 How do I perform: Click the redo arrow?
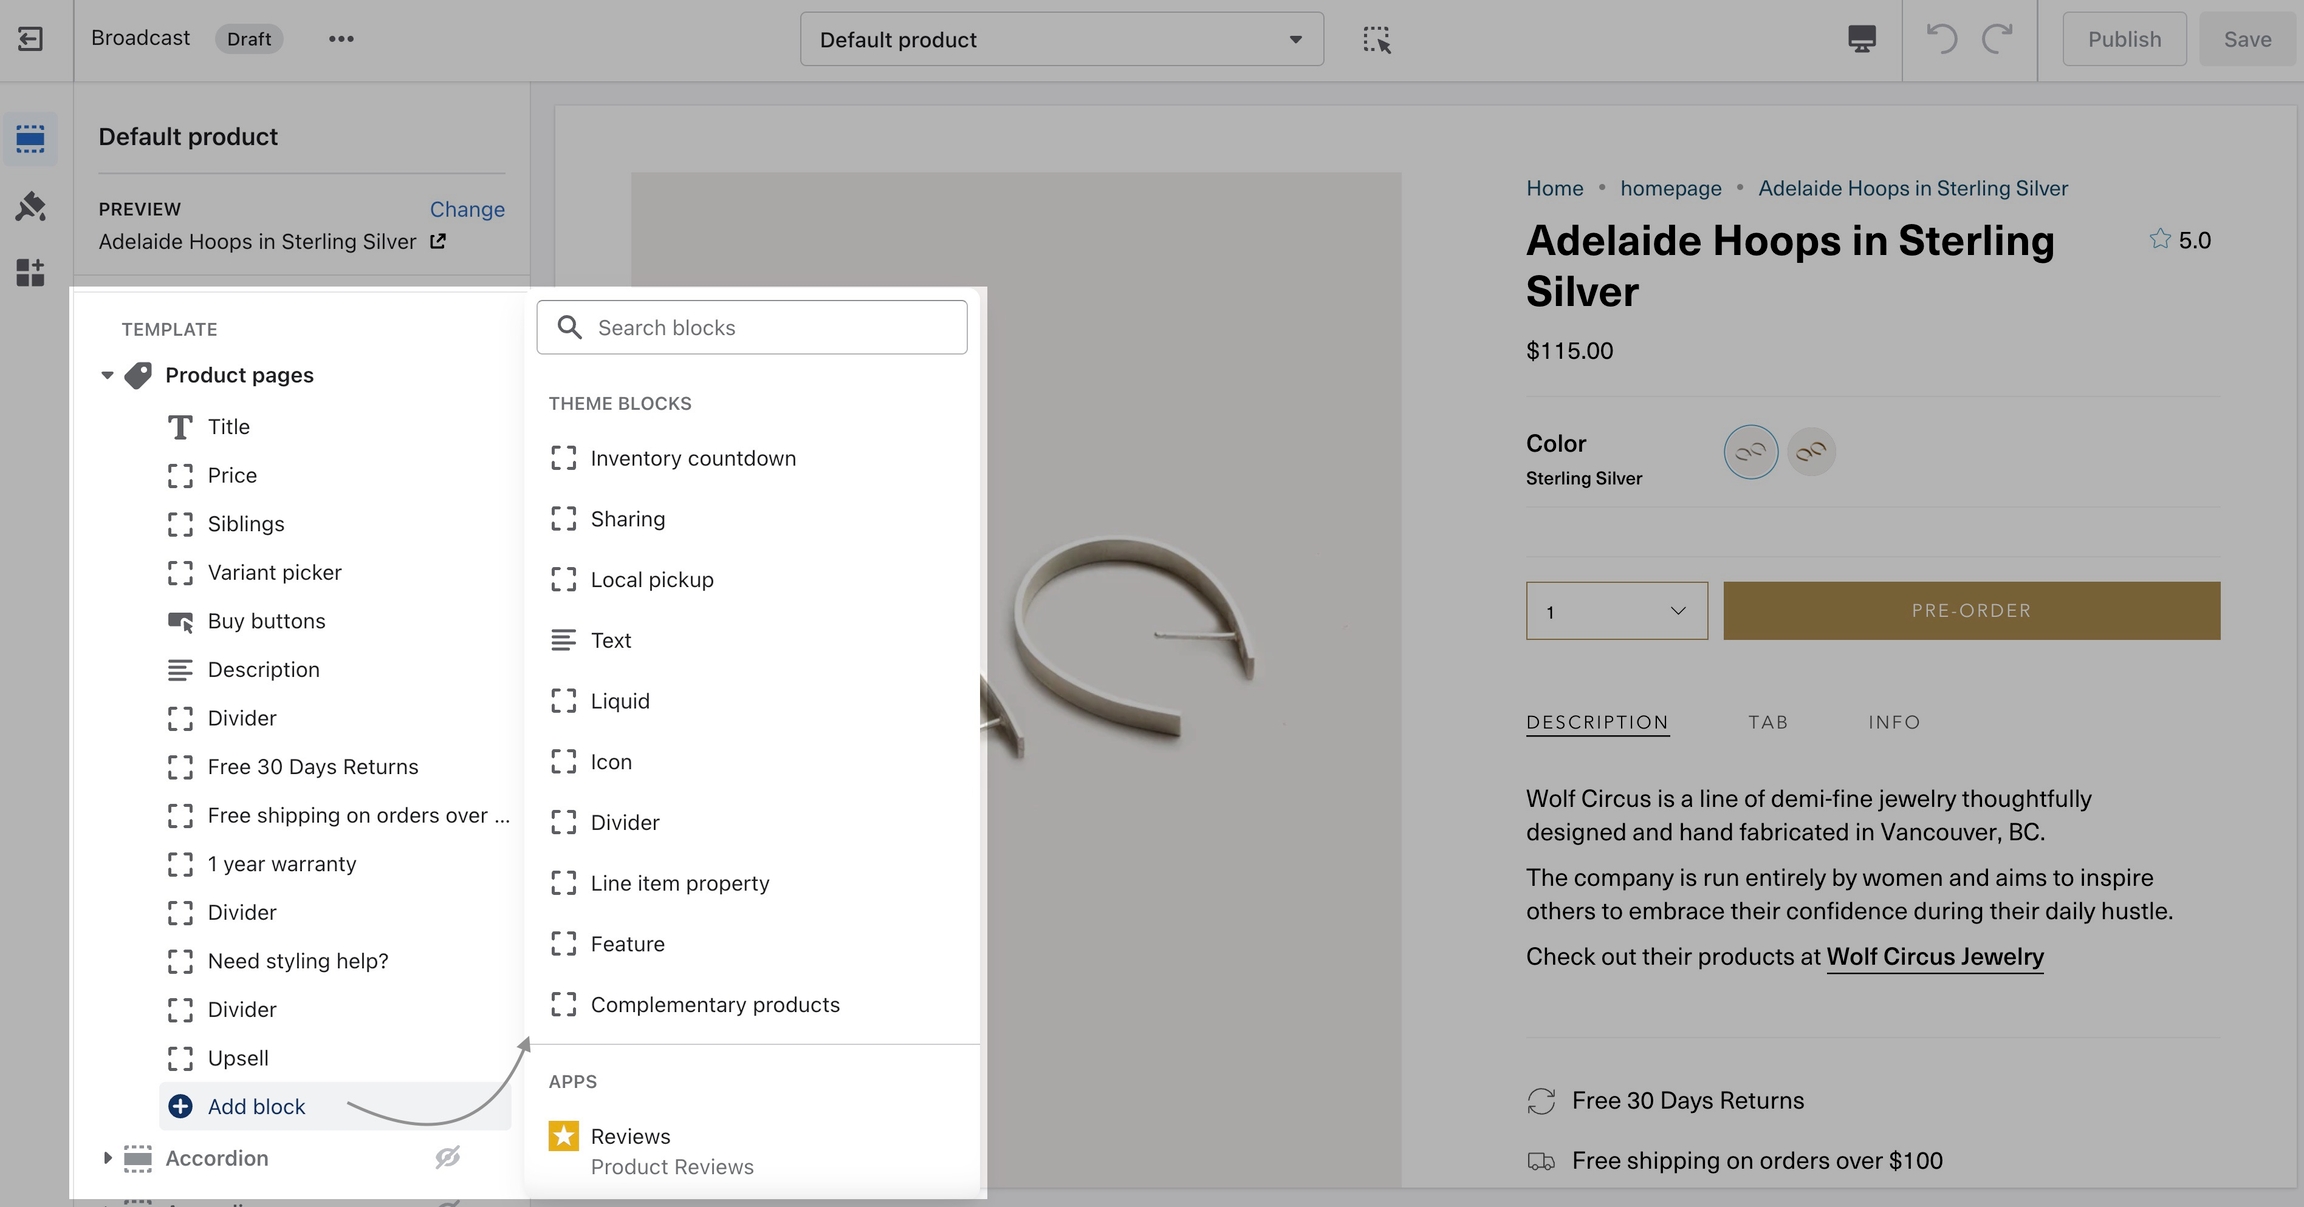coord(1997,40)
